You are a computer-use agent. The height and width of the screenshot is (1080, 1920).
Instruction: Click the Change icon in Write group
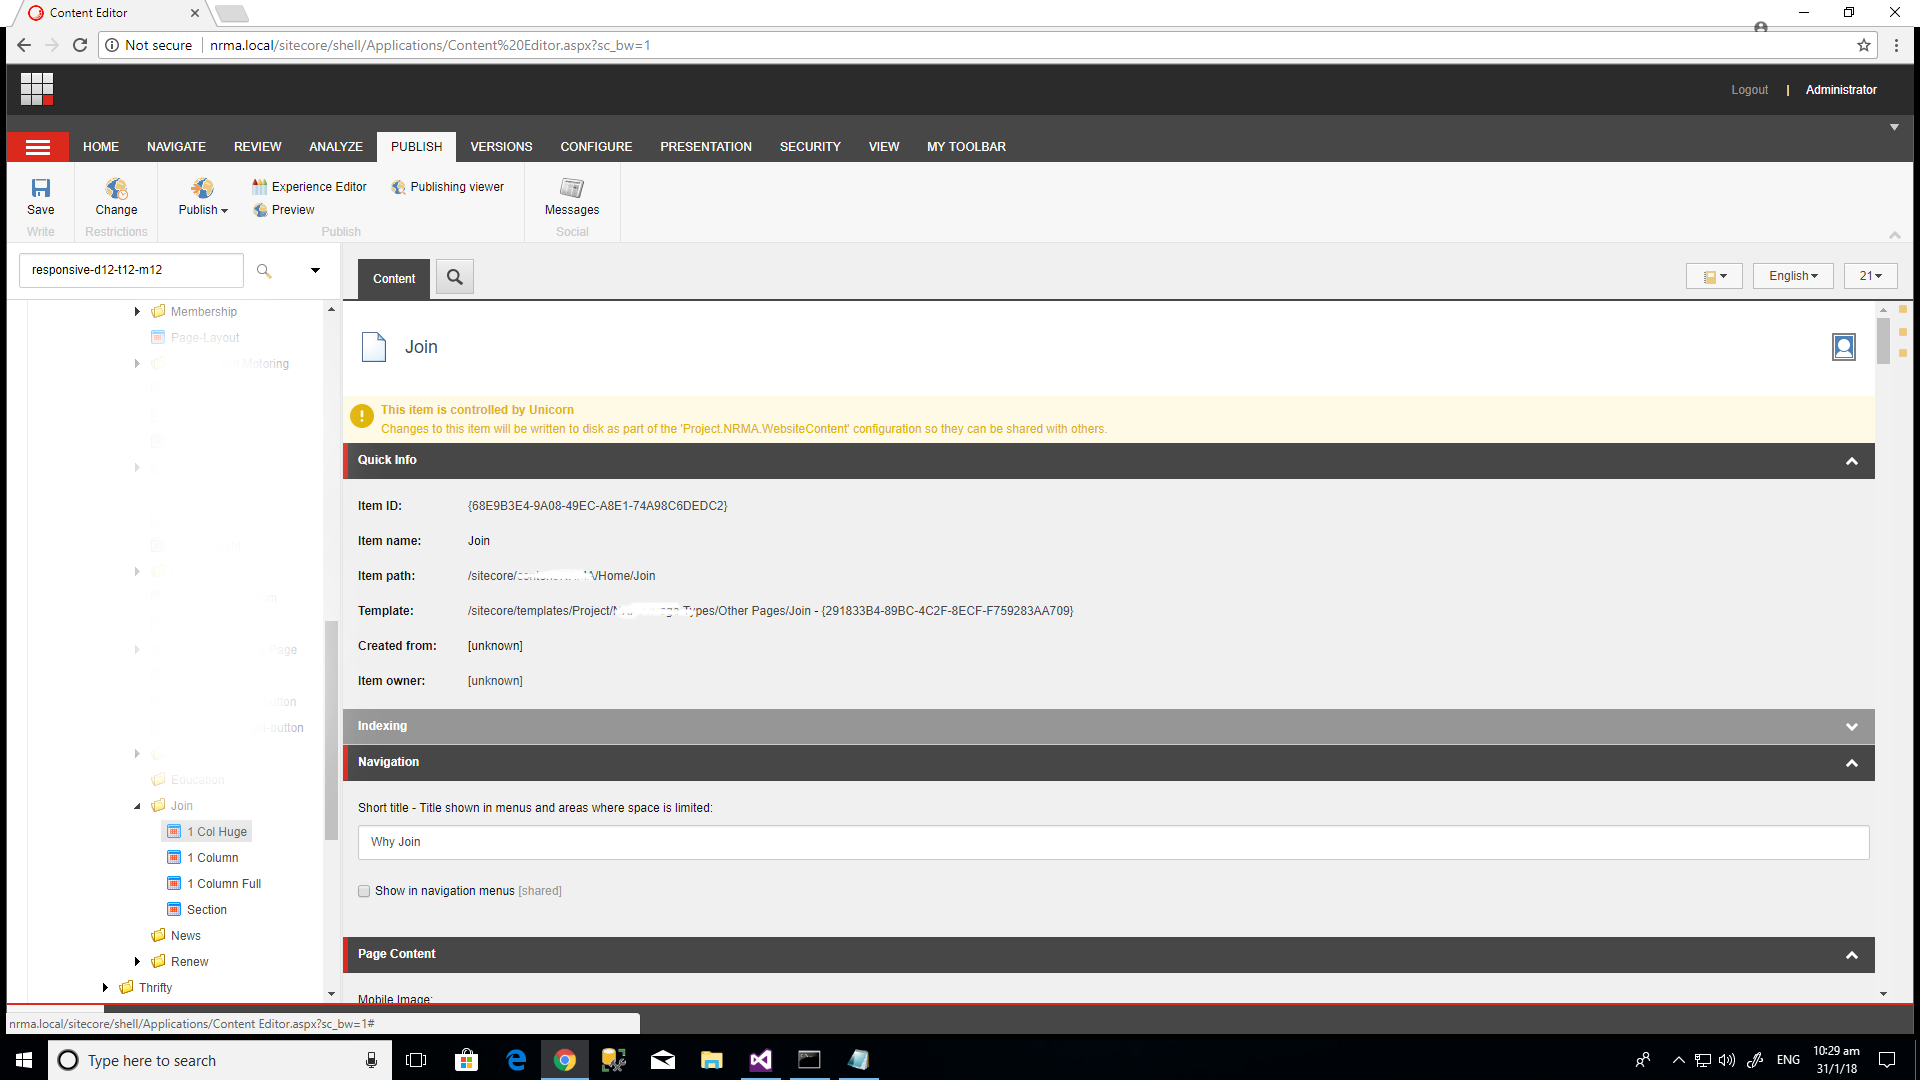pyautogui.click(x=116, y=195)
